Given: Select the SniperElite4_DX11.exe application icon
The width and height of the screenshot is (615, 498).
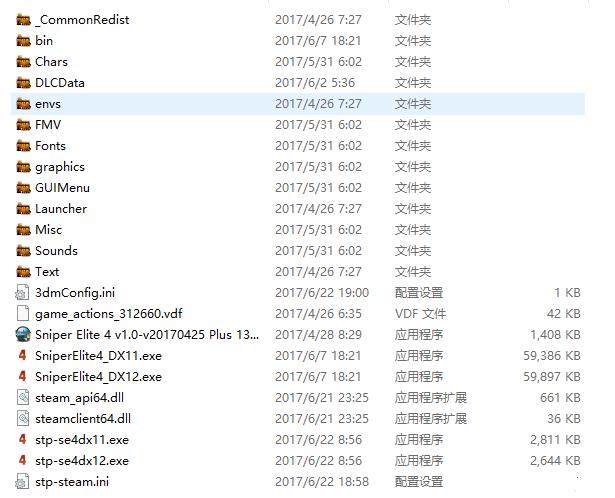Looking at the screenshot, I should point(23,355).
